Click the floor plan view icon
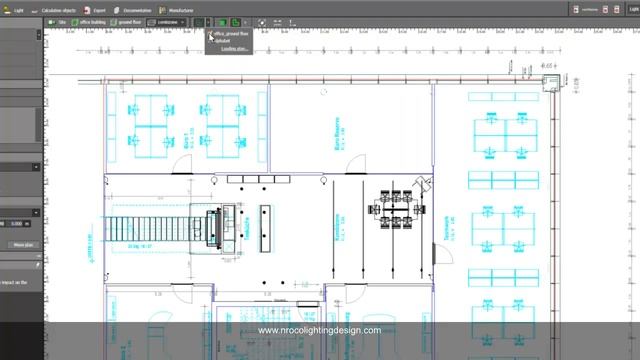Image resolution: width=640 pixels, height=360 pixels. pyautogui.click(x=199, y=22)
